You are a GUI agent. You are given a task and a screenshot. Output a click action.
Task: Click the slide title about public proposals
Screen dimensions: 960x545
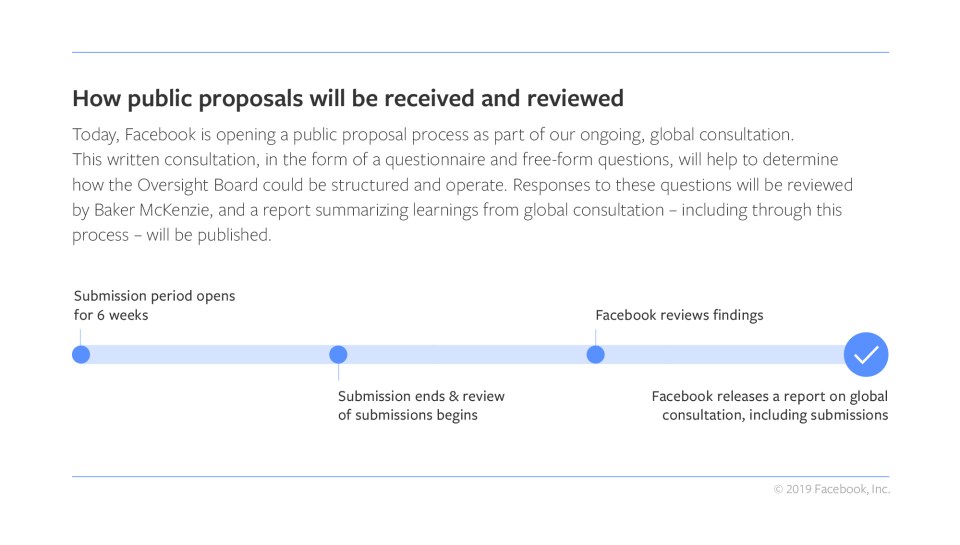pyautogui.click(x=348, y=98)
